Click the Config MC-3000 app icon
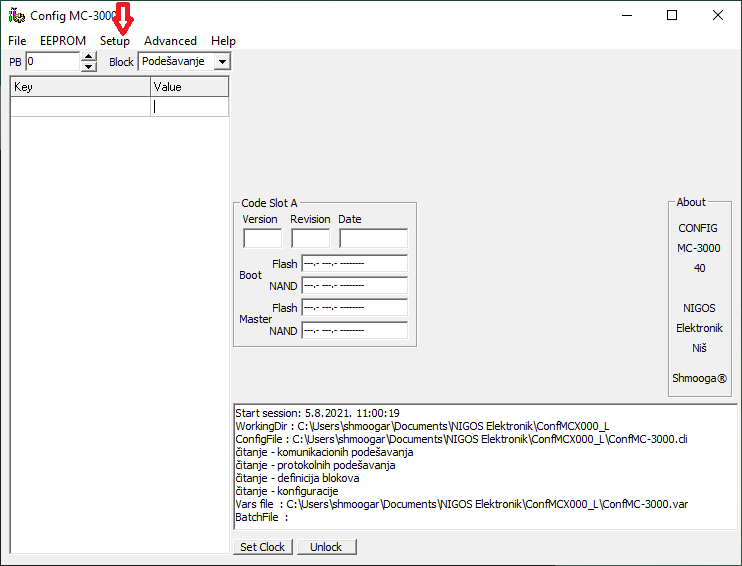Screen dimensions: 742x566 point(16,16)
